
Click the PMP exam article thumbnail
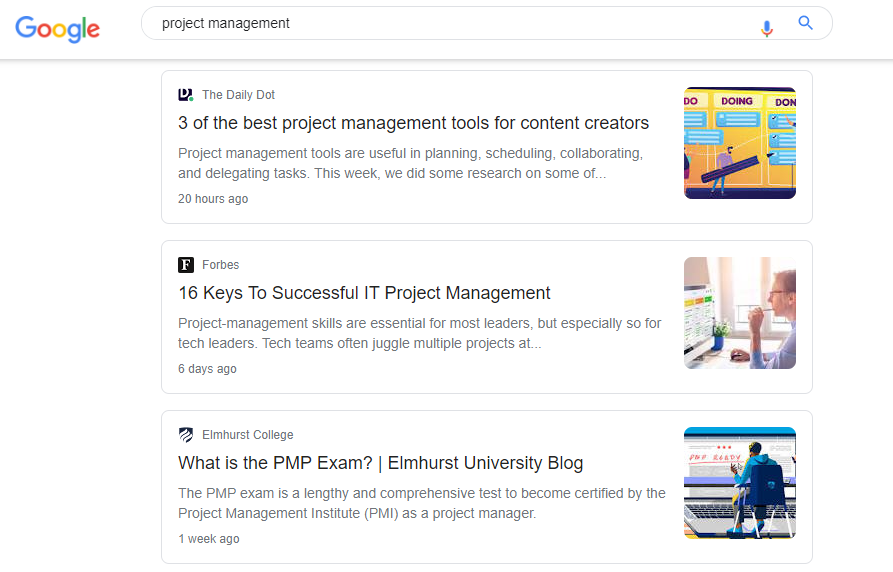pos(739,483)
